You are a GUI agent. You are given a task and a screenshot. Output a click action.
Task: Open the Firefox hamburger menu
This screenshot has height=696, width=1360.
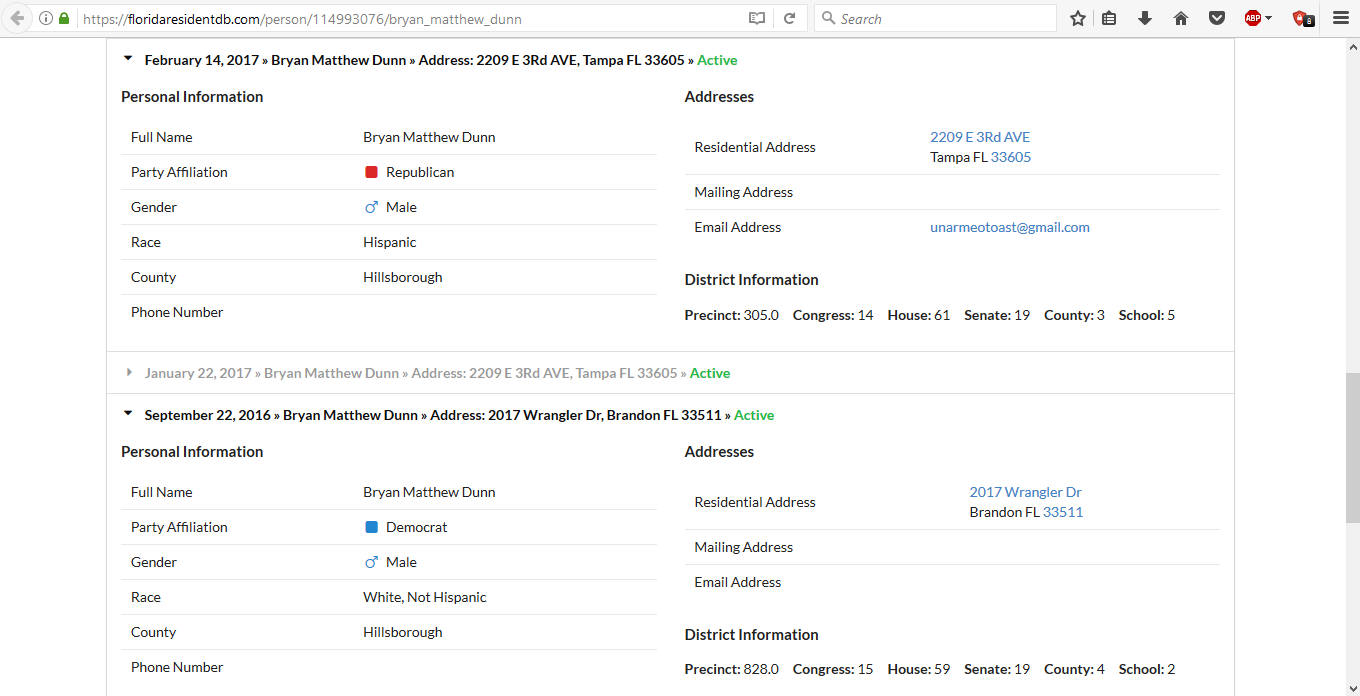[x=1341, y=18]
